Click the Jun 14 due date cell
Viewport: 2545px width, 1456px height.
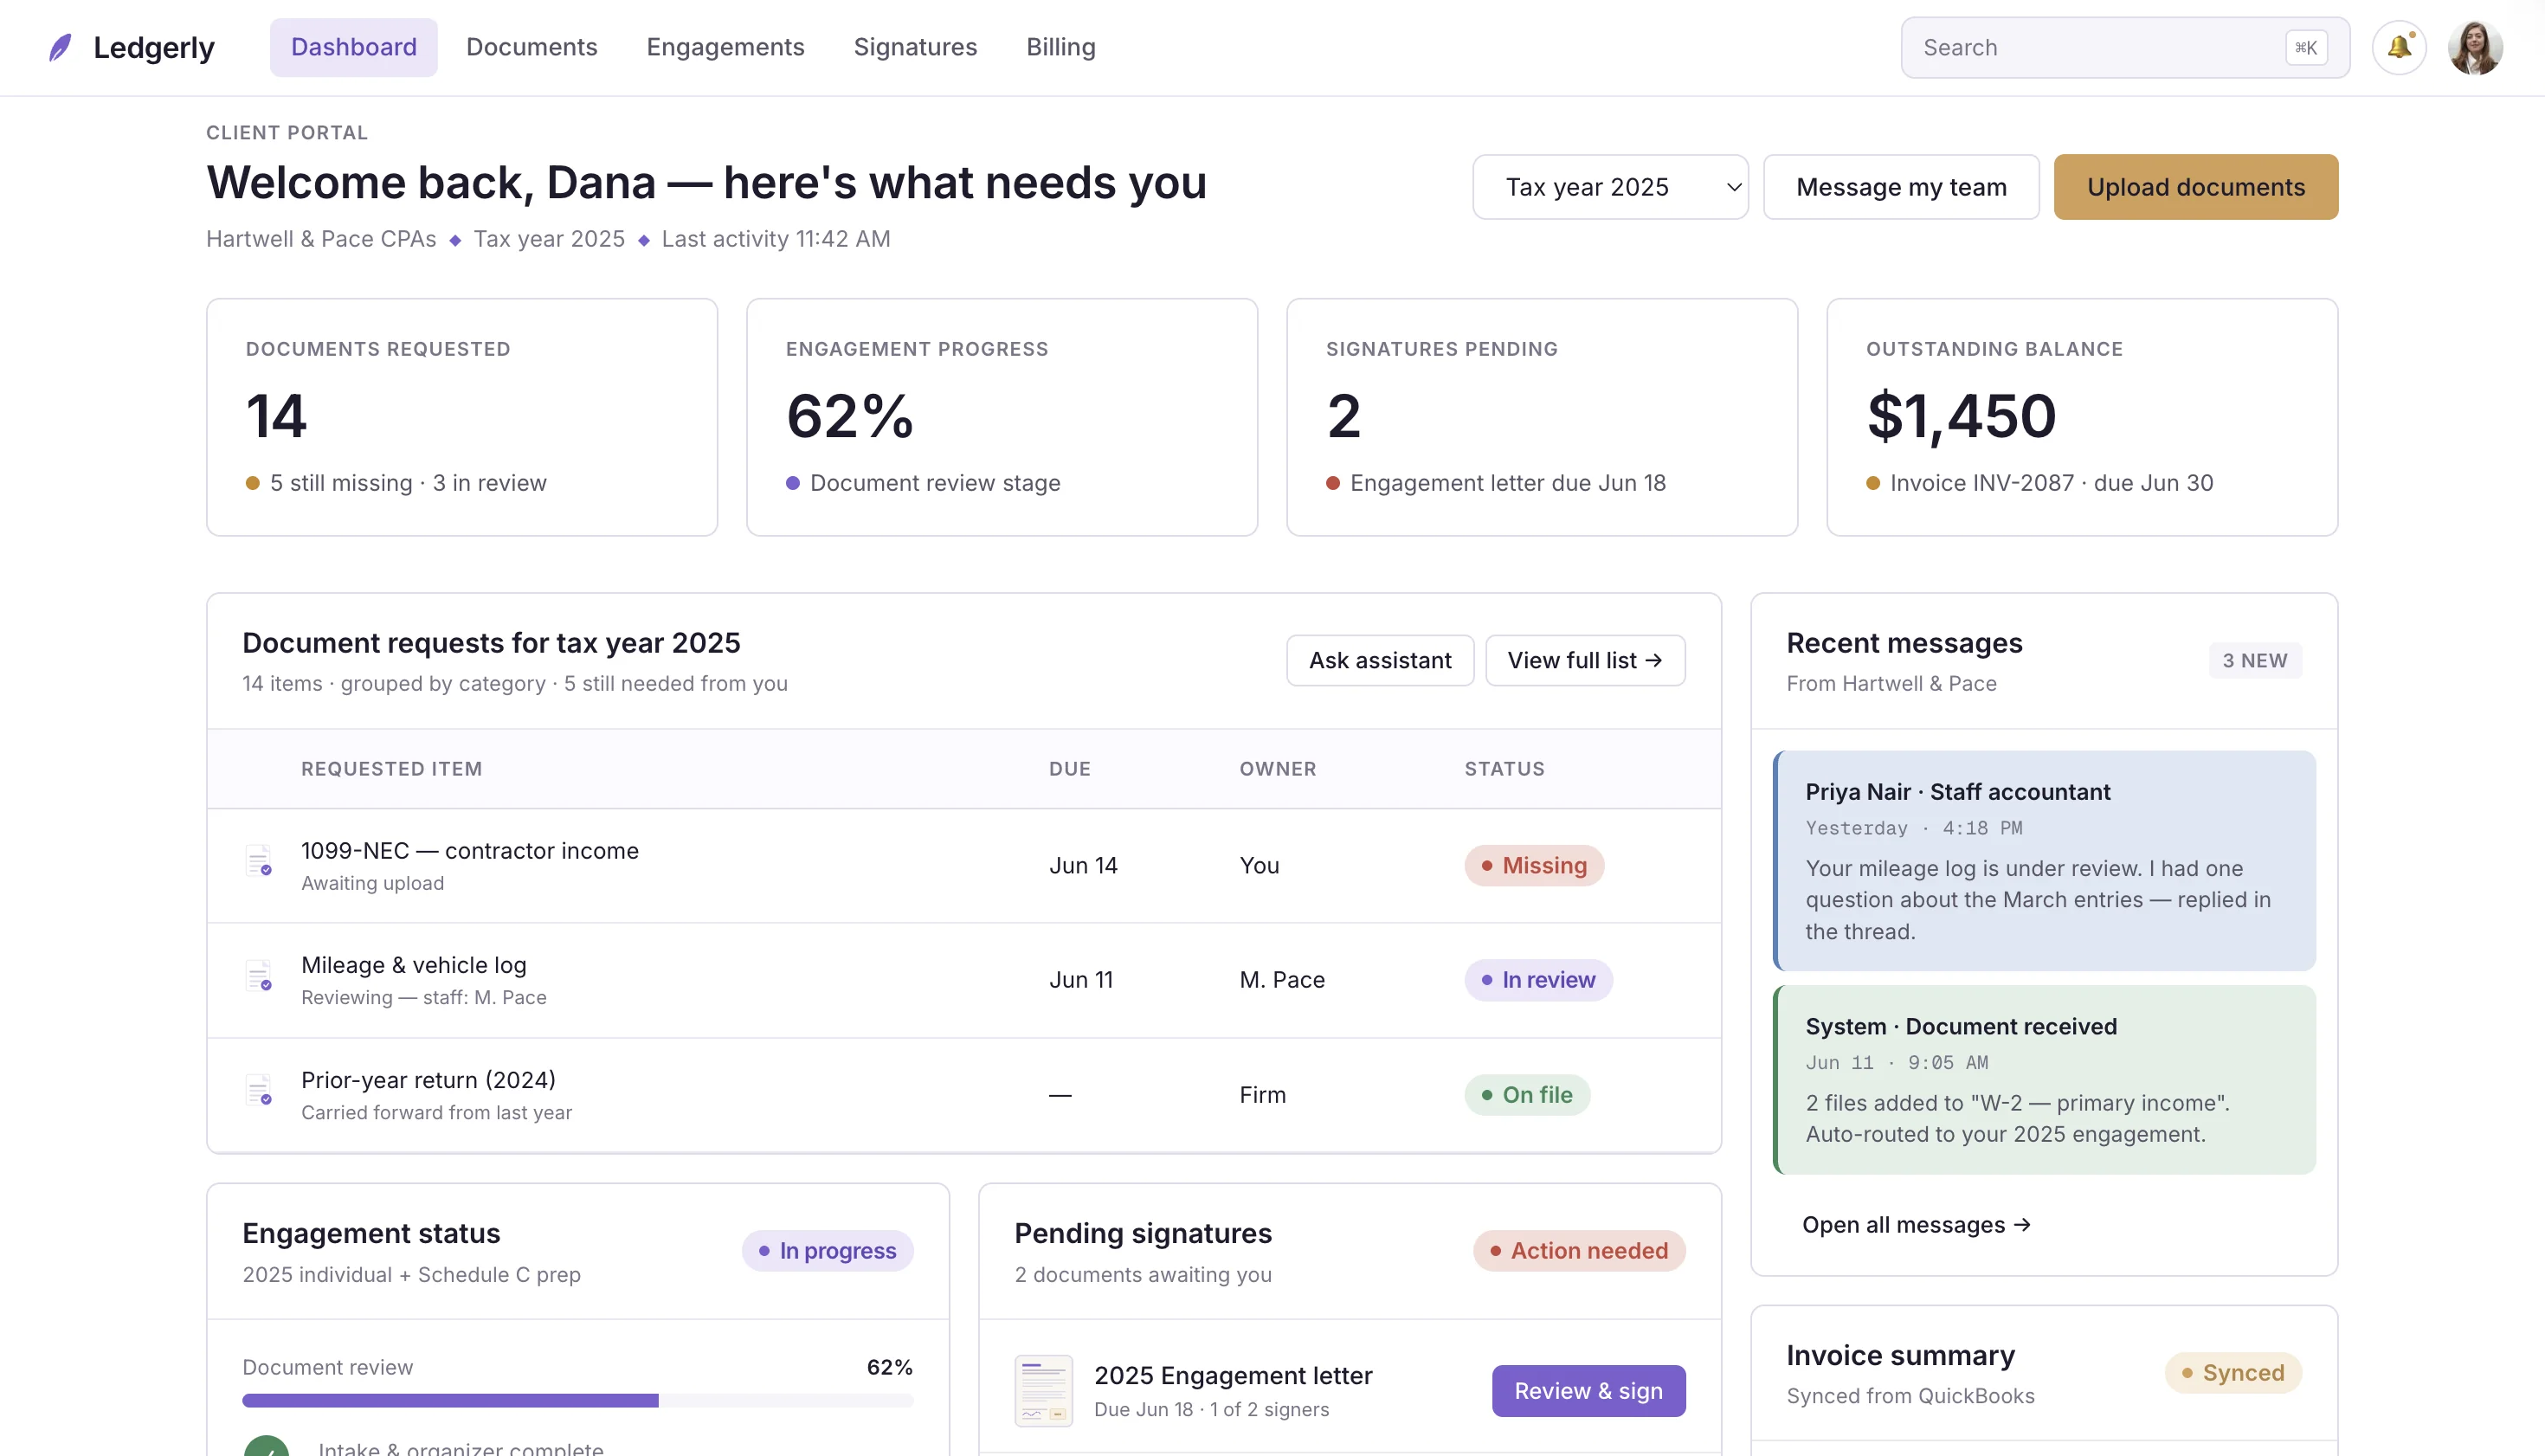pyautogui.click(x=1083, y=865)
